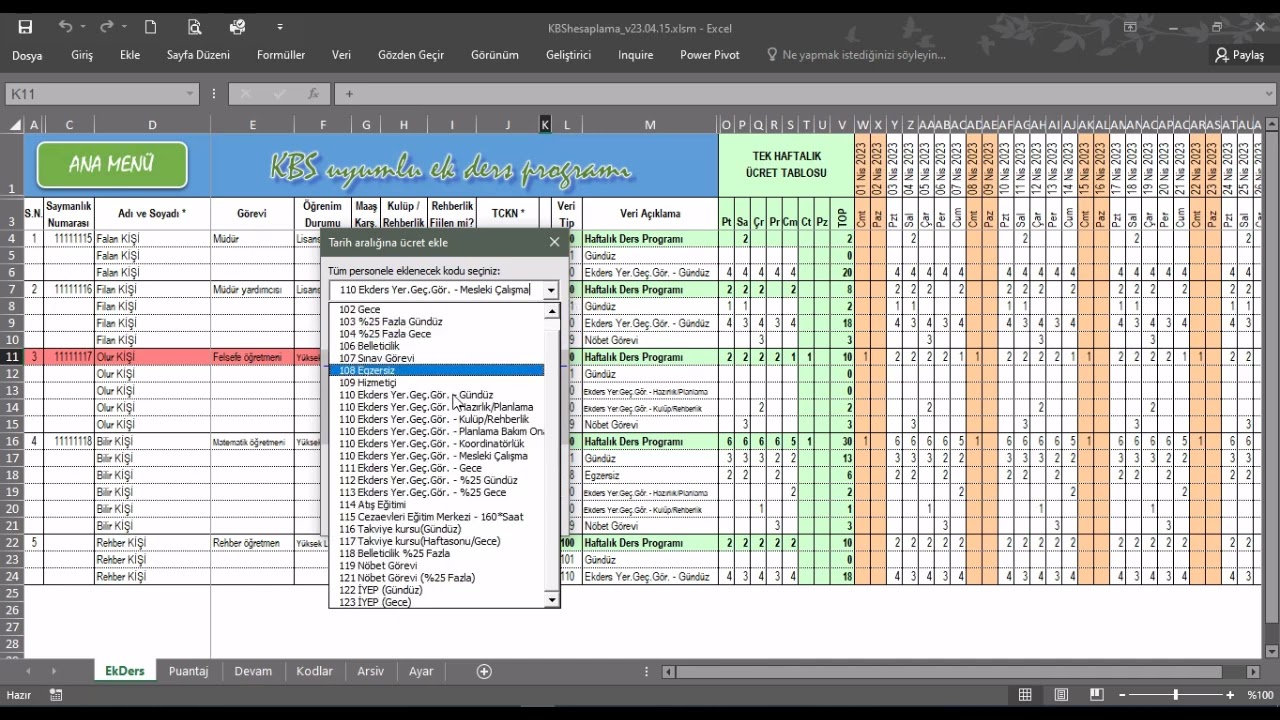Switch to the Giriş ribbon tab
This screenshot has width=1280, height=720.
point(82,55)
